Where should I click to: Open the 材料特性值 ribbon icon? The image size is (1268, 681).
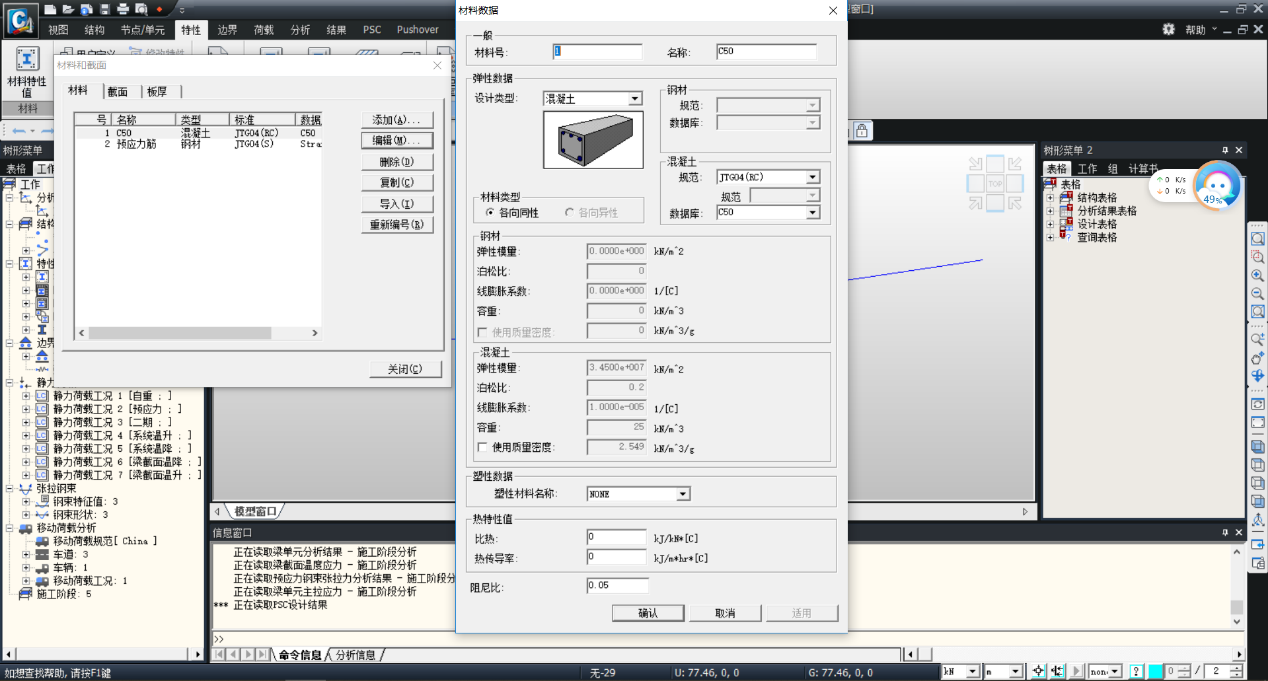[x=27, y=70]
